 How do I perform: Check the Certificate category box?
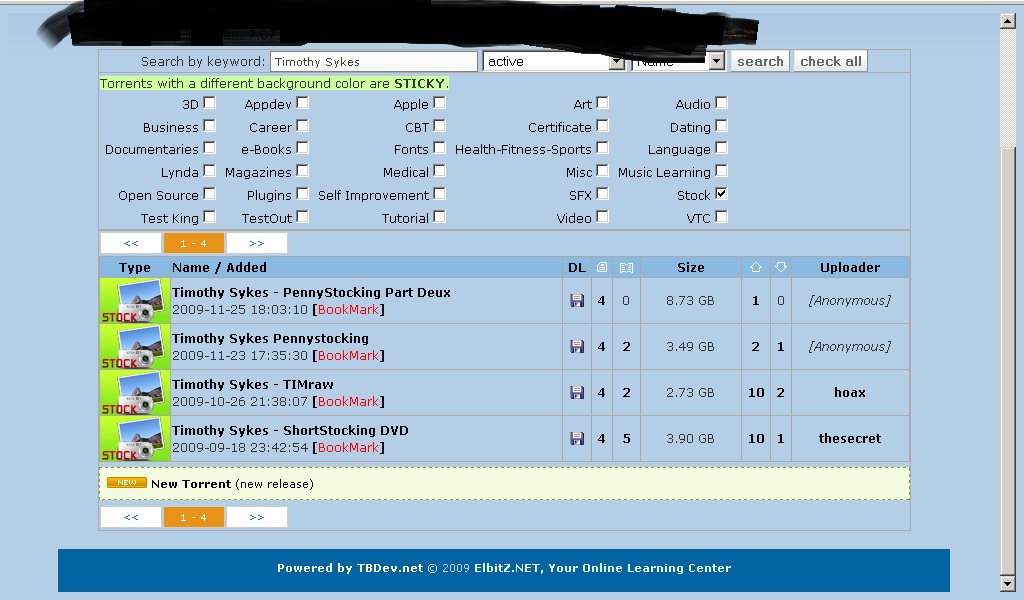coord(602,125)
